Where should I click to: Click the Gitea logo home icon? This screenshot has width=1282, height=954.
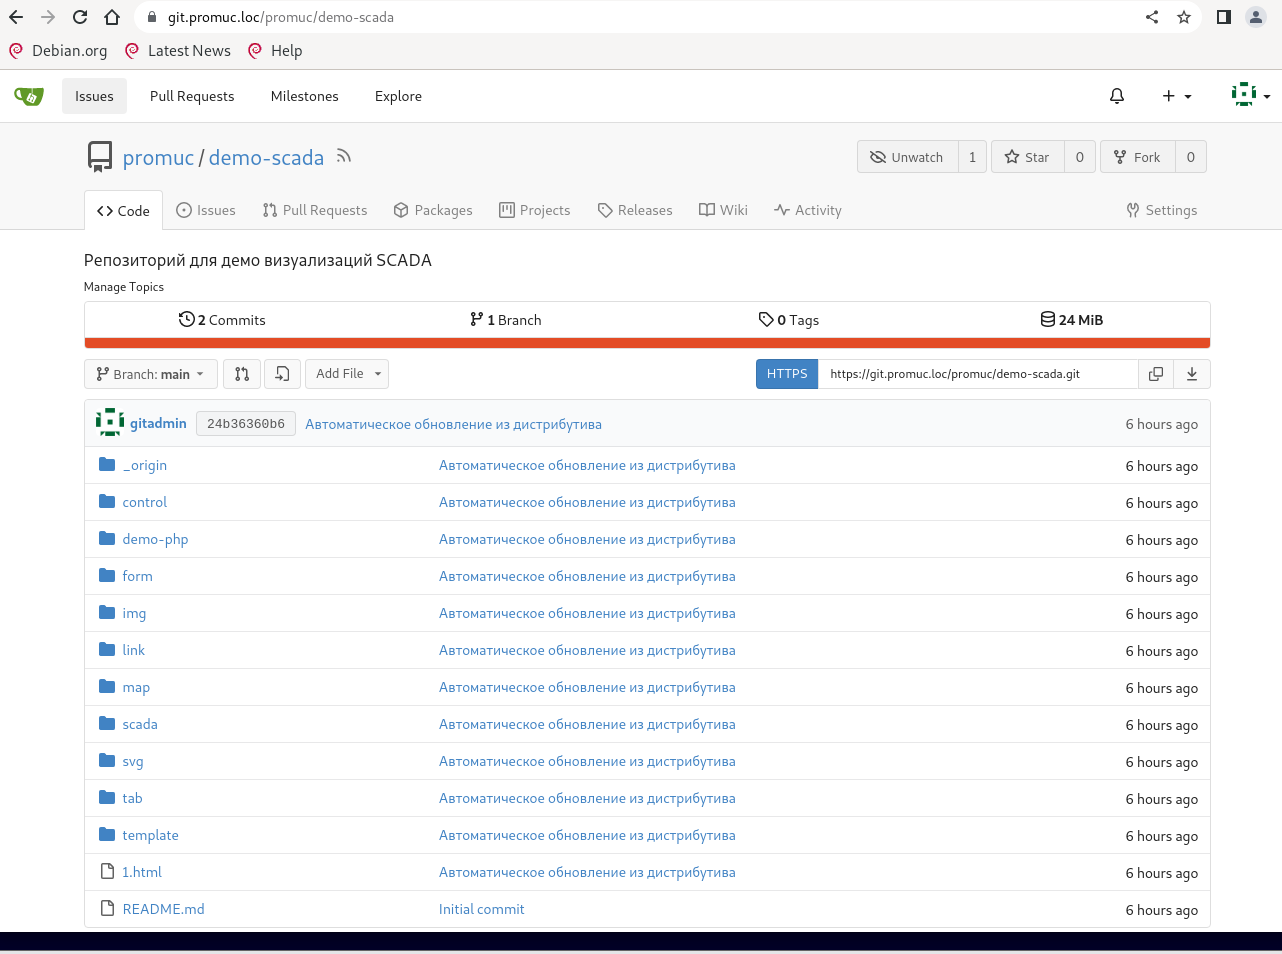29,96
